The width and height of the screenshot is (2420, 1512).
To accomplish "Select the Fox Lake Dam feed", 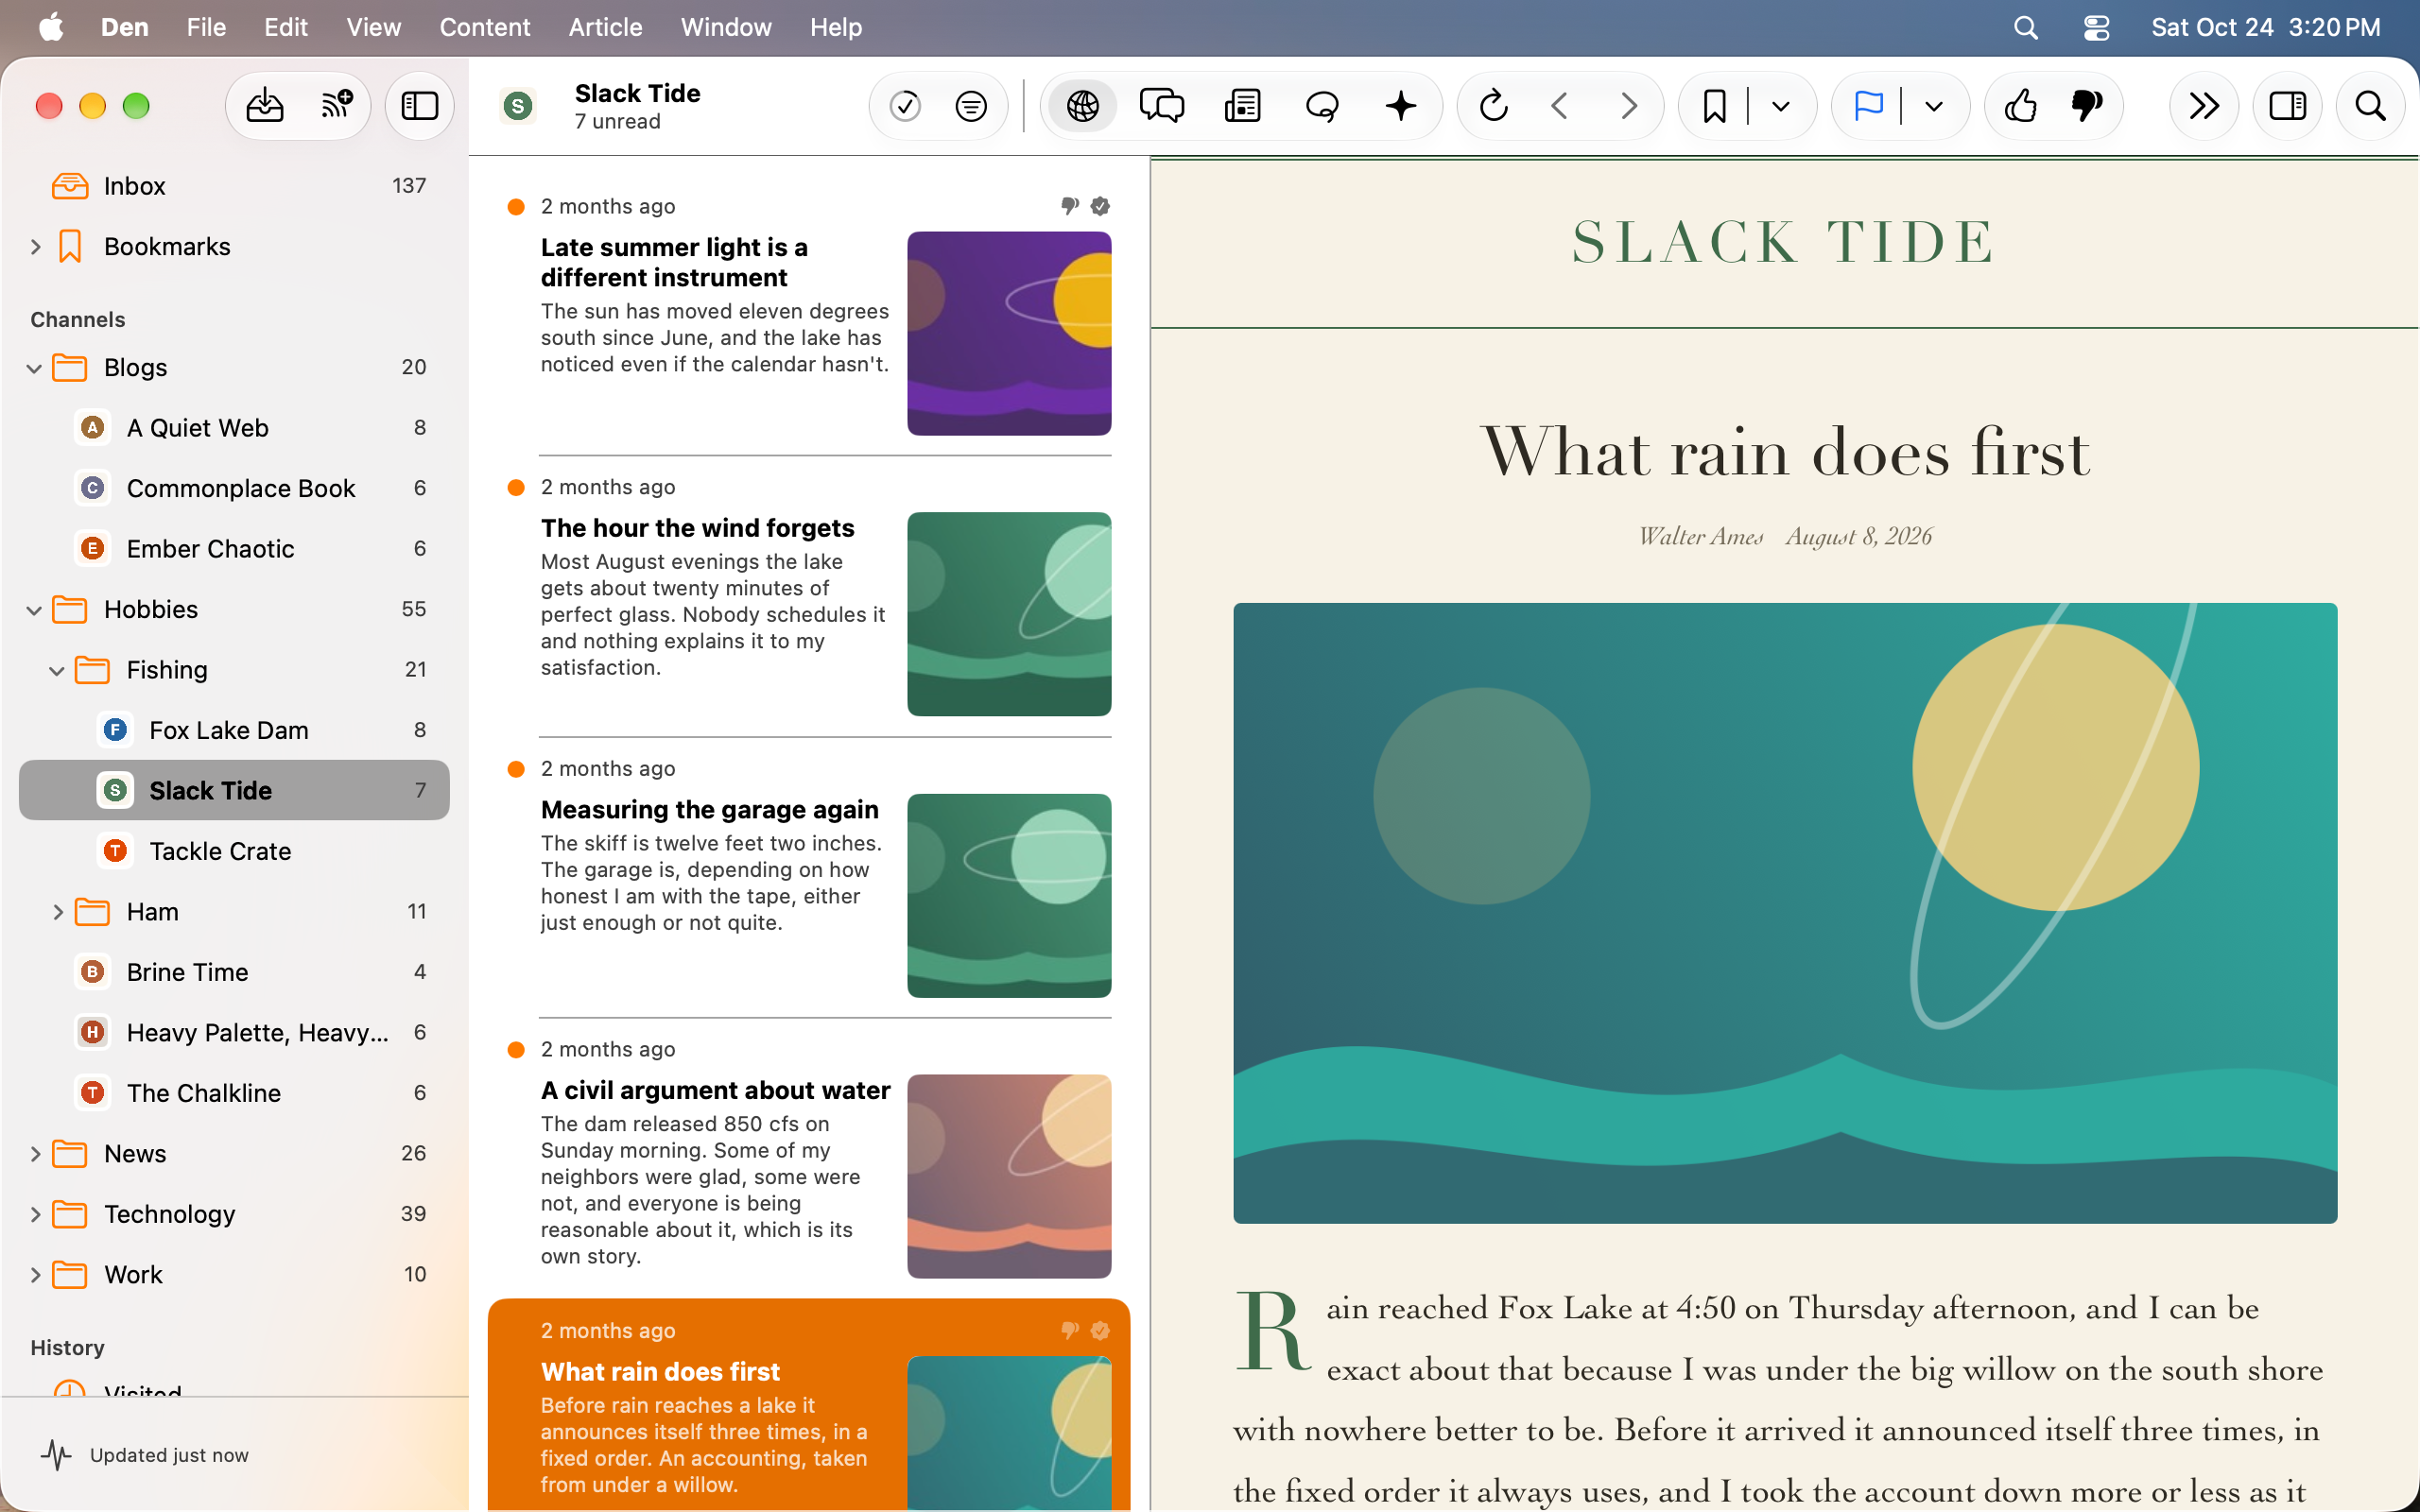I will 234,730.
